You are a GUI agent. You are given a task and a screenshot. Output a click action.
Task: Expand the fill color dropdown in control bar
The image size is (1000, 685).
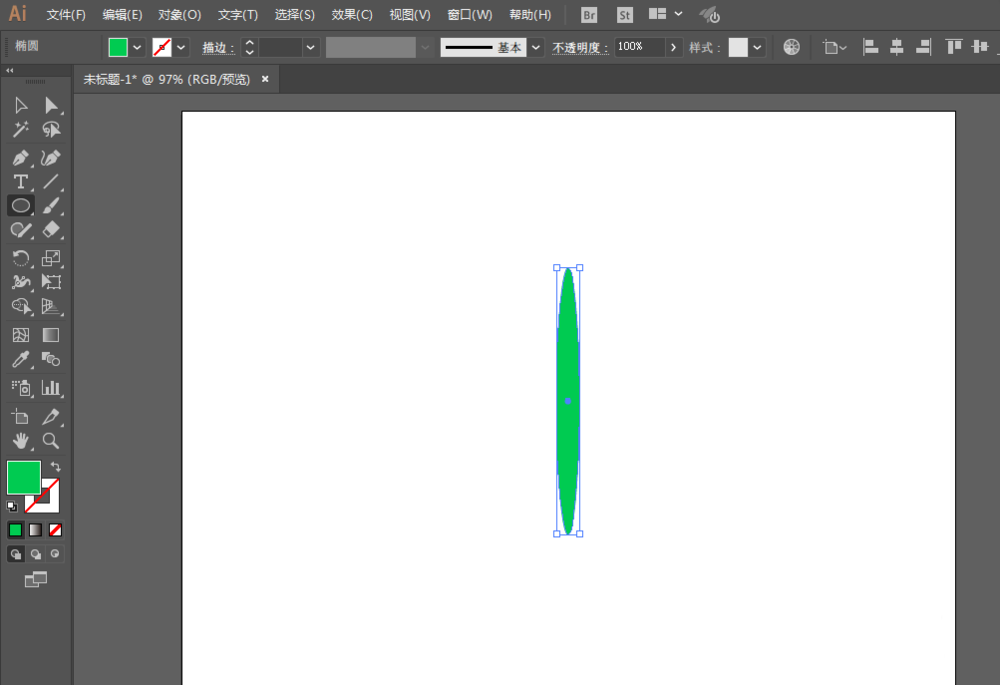click(137, 47)
